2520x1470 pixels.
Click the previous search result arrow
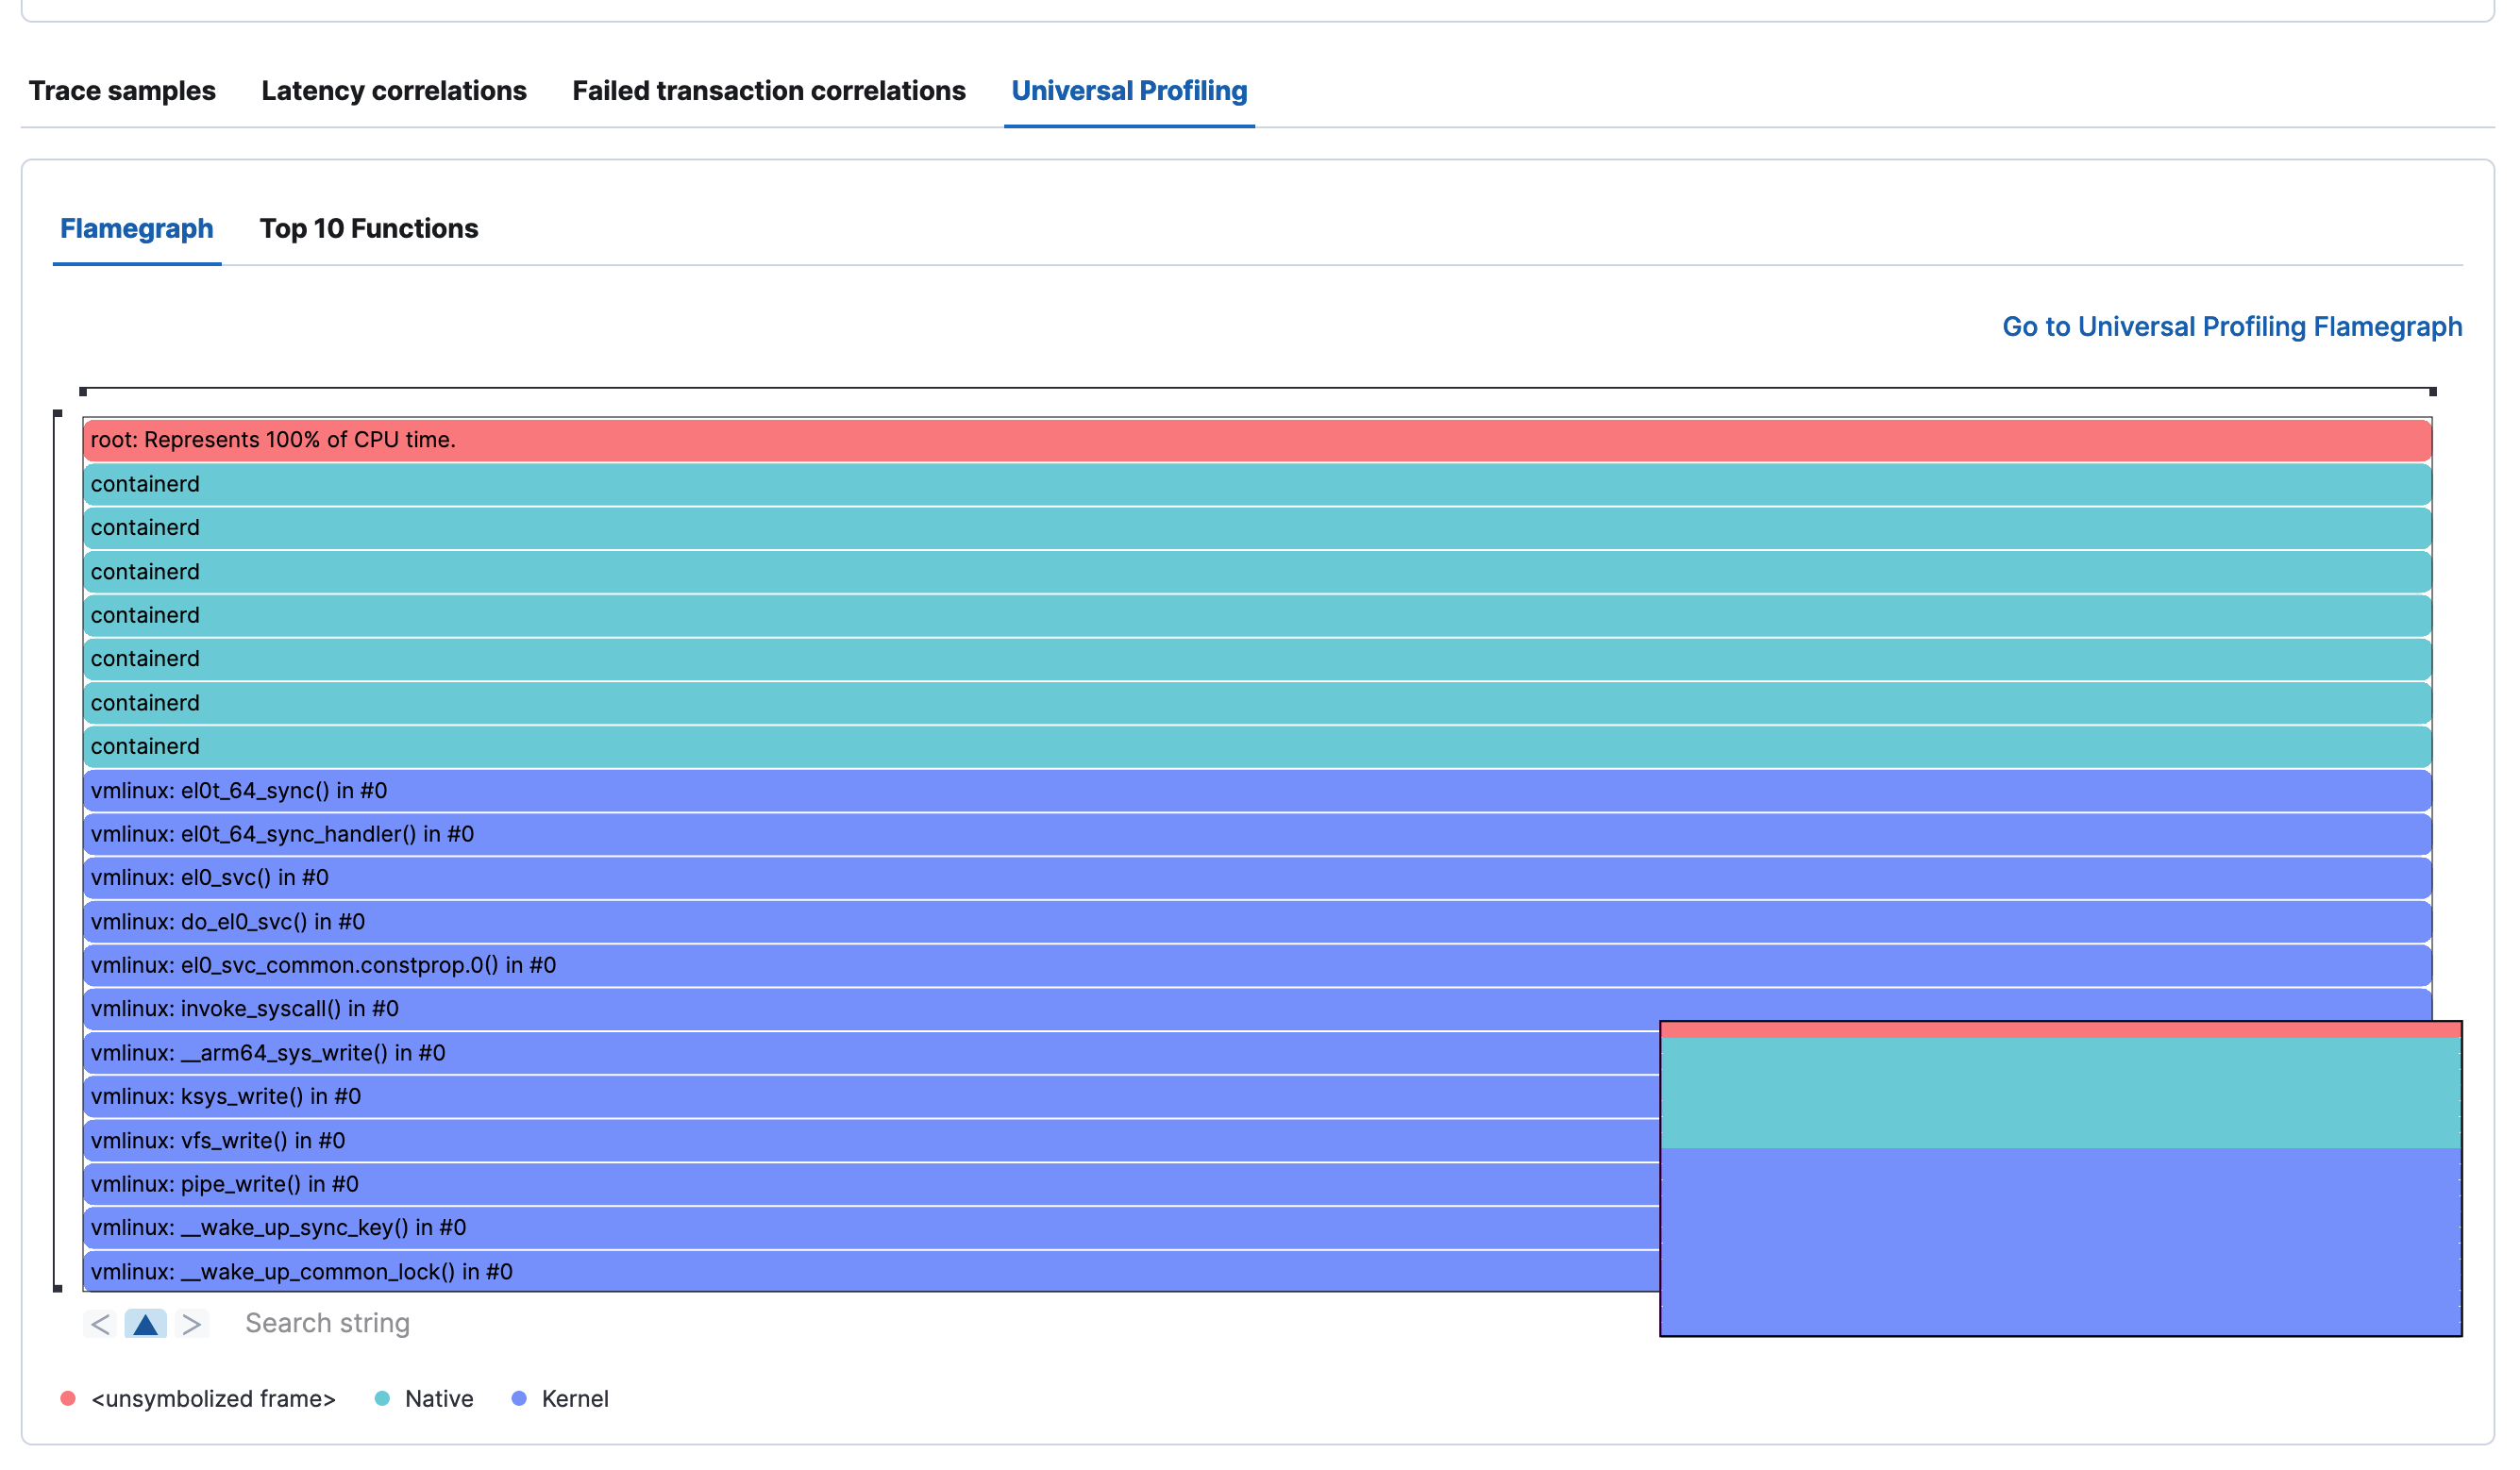click(100, 1324)
